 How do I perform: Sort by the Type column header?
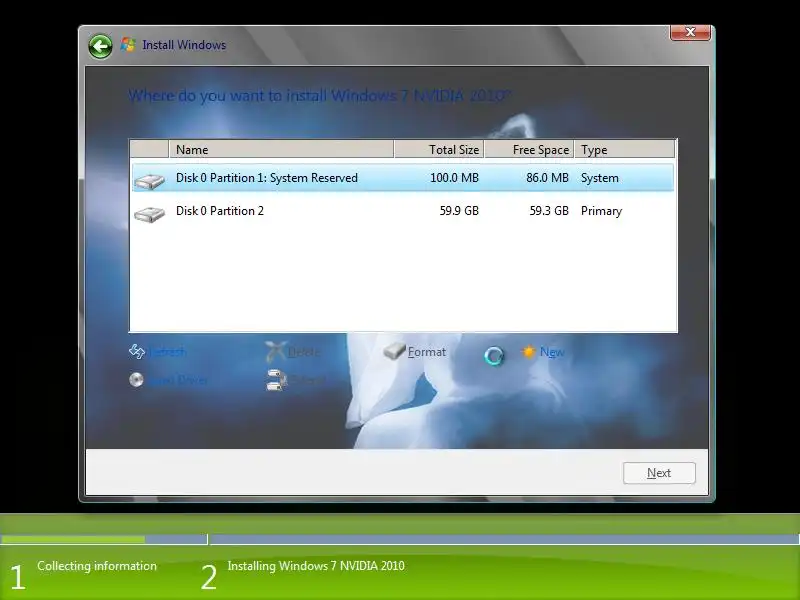point(624,149)
